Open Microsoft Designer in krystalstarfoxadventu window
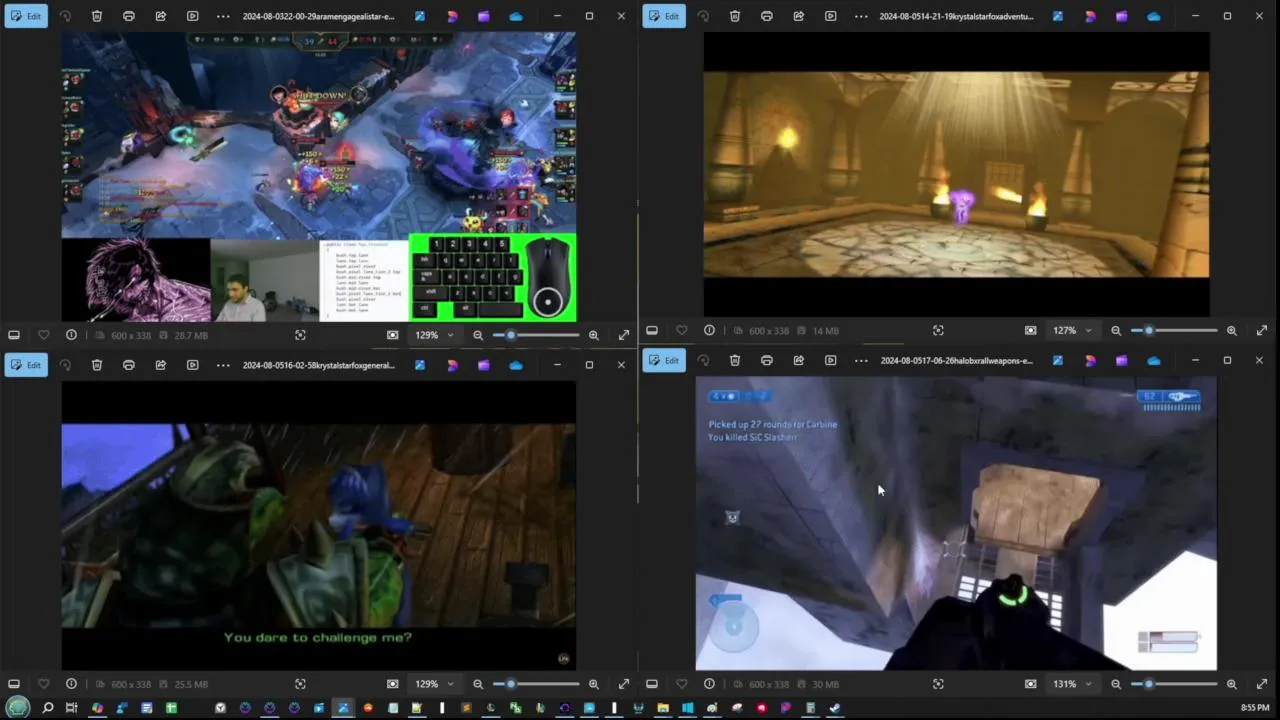 tap(1090, 16)
